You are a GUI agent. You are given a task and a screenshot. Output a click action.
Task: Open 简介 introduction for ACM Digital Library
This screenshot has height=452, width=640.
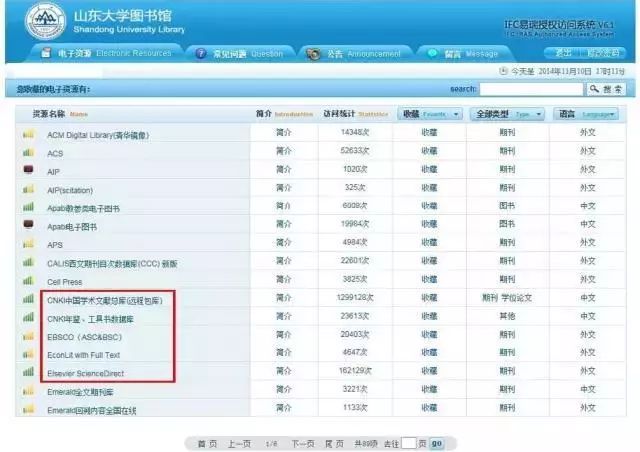284,132
